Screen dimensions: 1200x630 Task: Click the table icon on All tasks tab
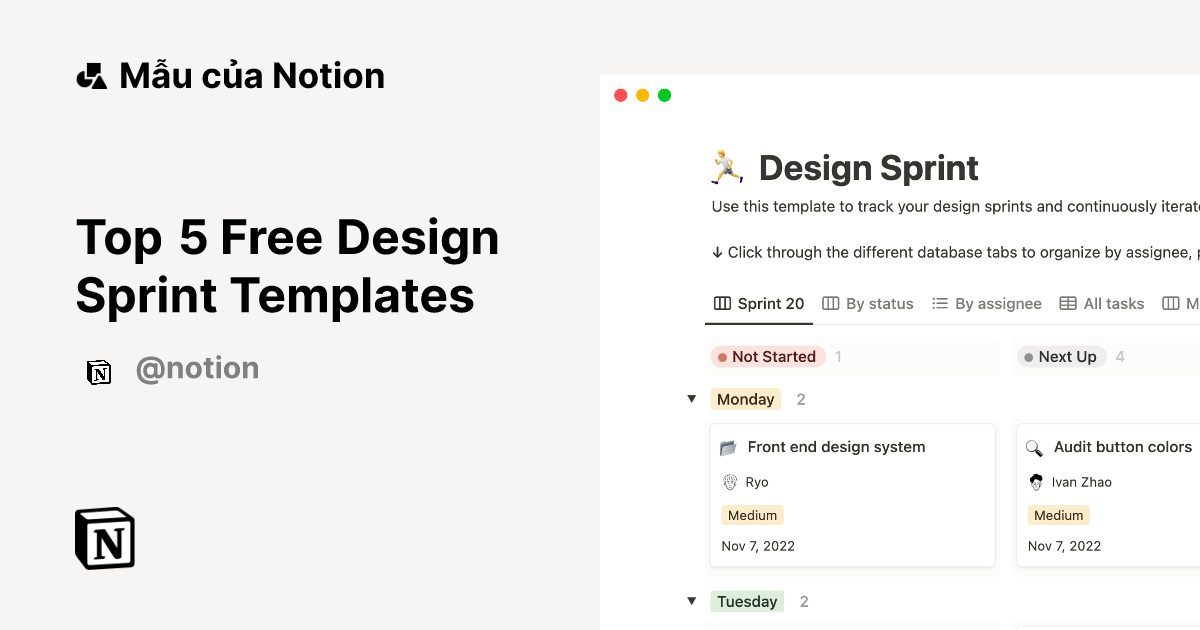click(x=1071, y=303)
